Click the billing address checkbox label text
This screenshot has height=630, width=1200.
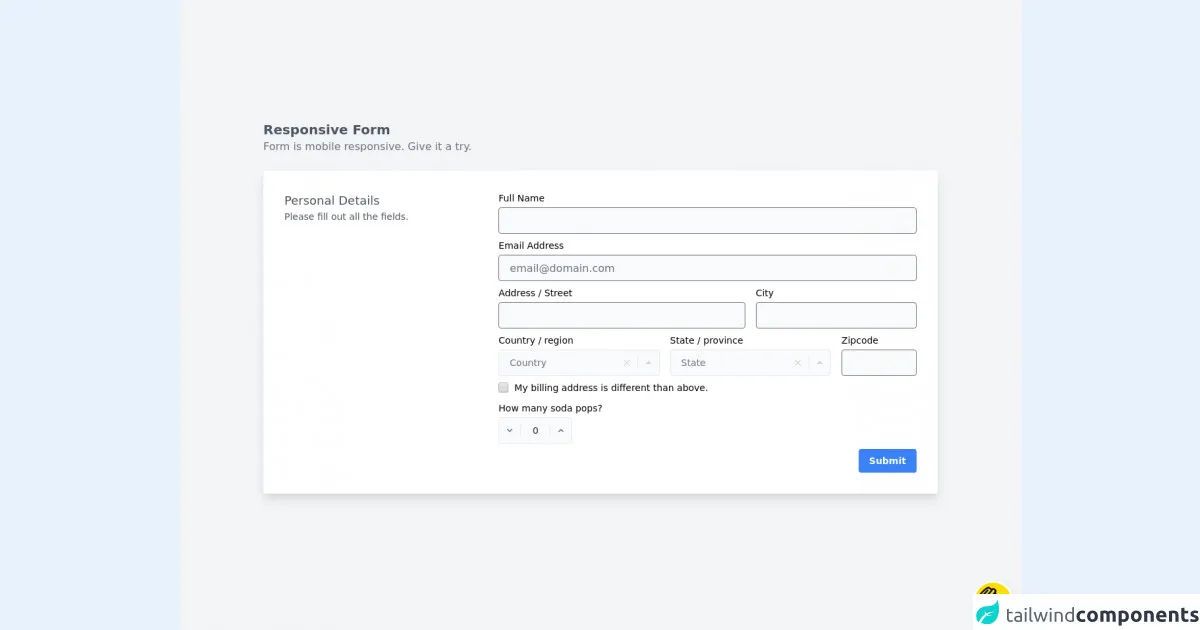click(611, 388)
